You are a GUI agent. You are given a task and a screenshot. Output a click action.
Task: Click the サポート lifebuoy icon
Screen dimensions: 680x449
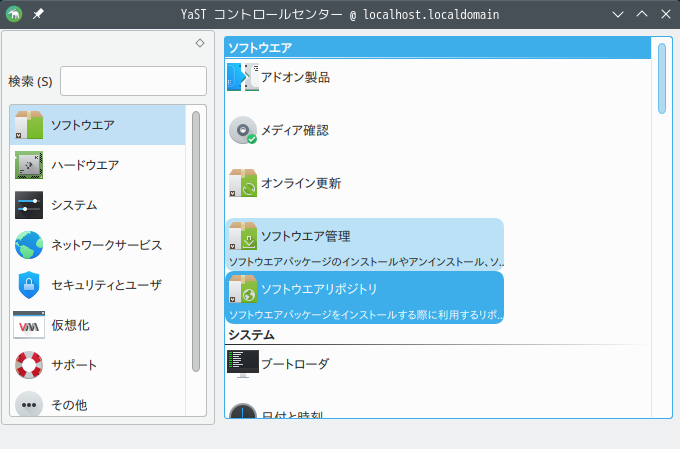pyautogui.click(x=29, y=365)
